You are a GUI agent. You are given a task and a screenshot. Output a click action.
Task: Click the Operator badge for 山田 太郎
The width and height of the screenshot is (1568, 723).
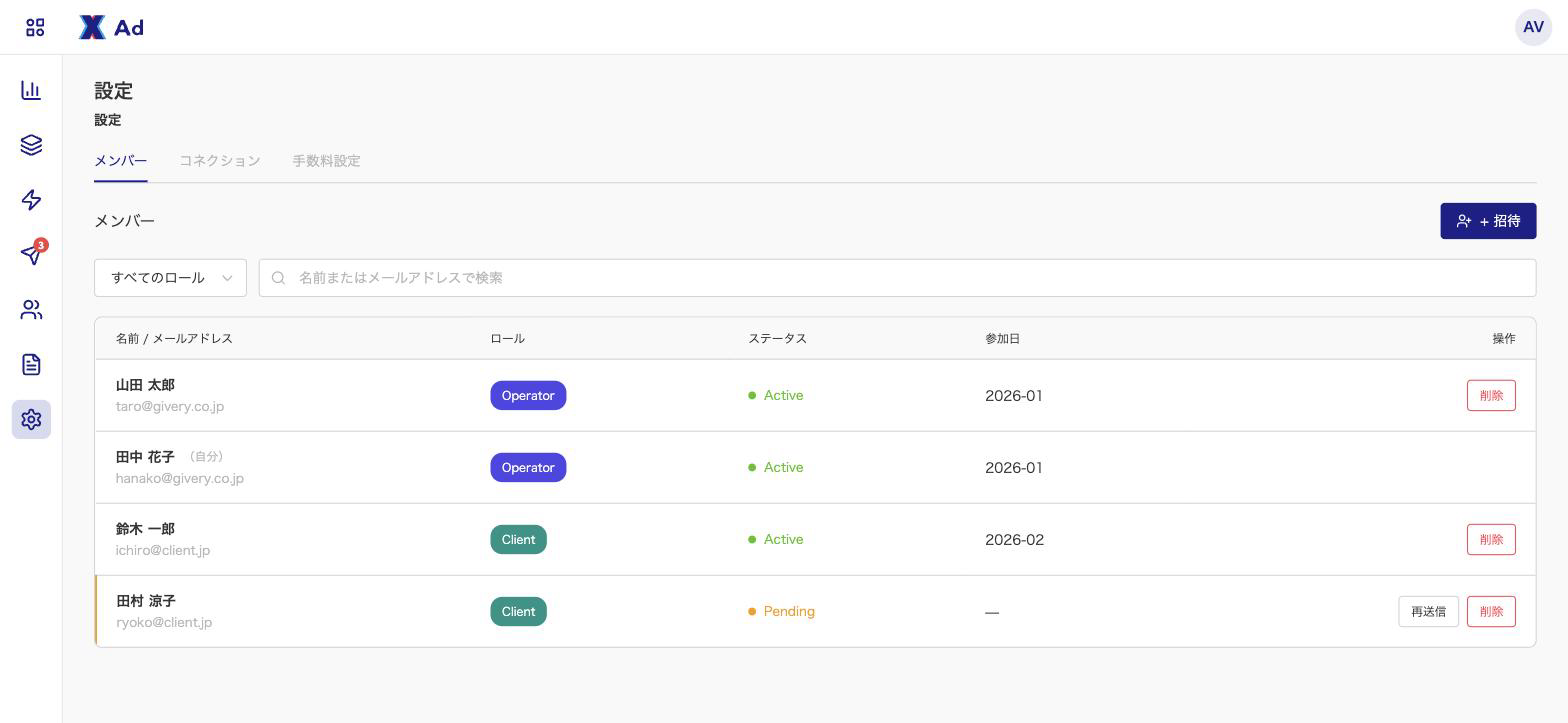pyautogui.click(x=528, y=395)
